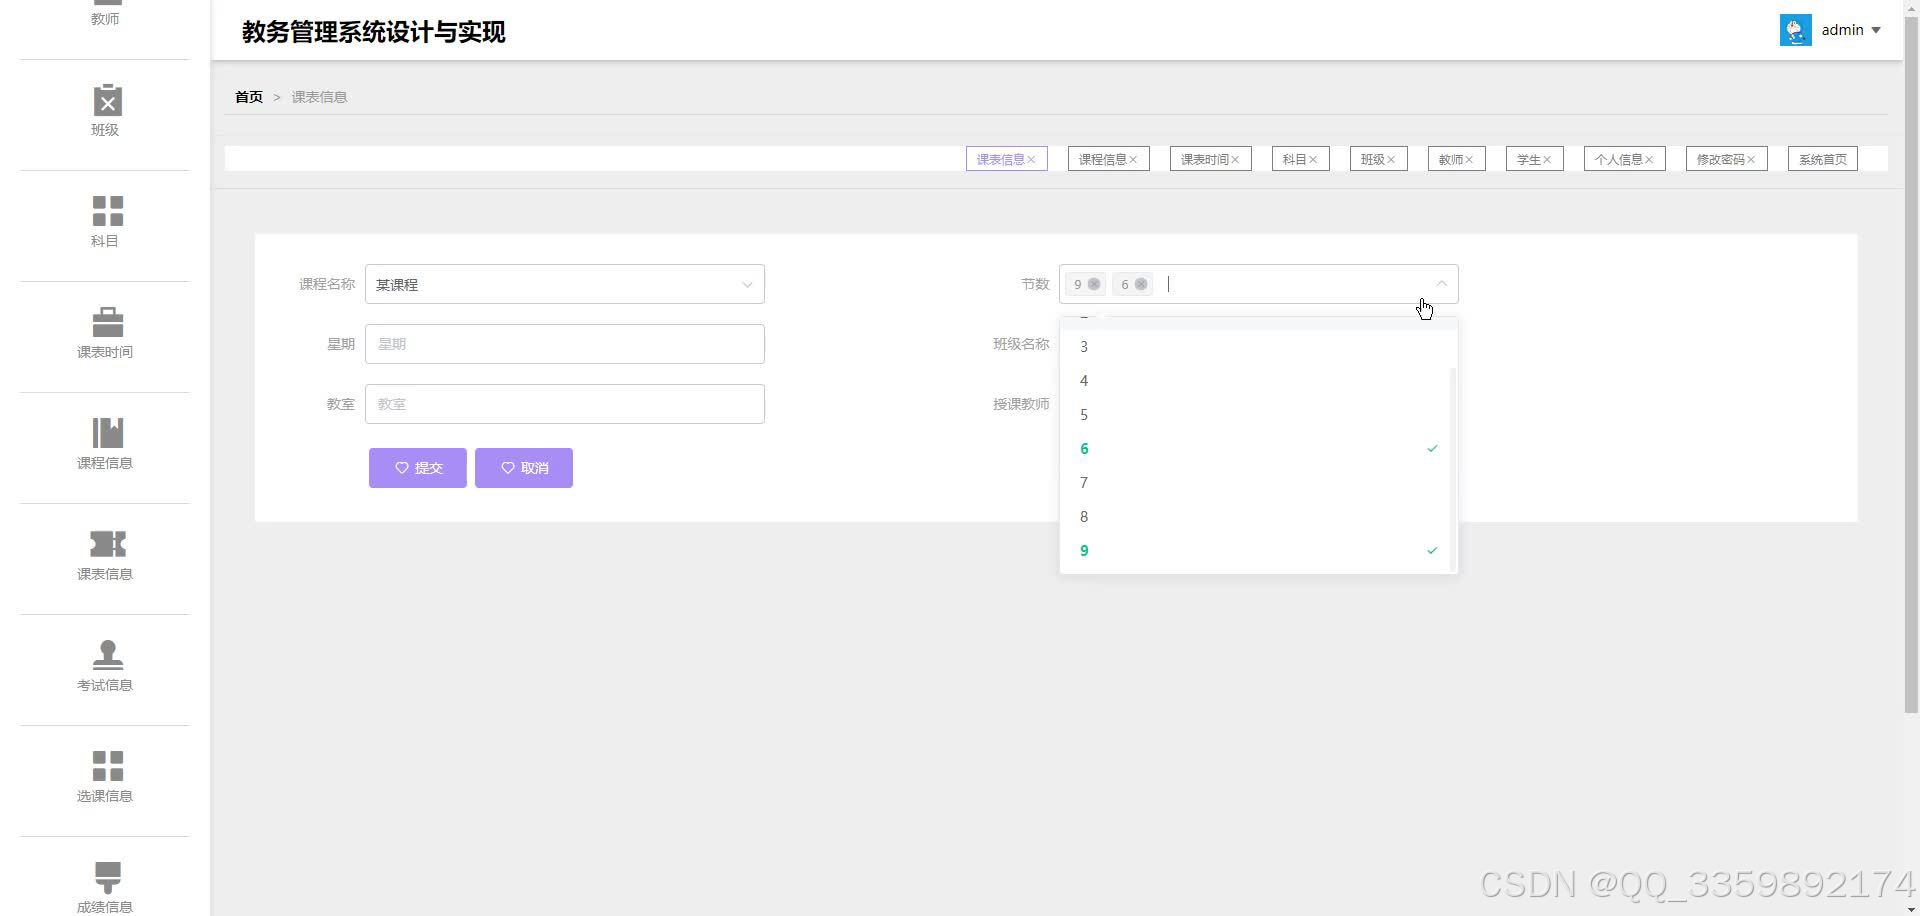Close the 班级 tab with its X
The height and width of the screenshot is (916, 1920).
click(x=1391, y=160)
